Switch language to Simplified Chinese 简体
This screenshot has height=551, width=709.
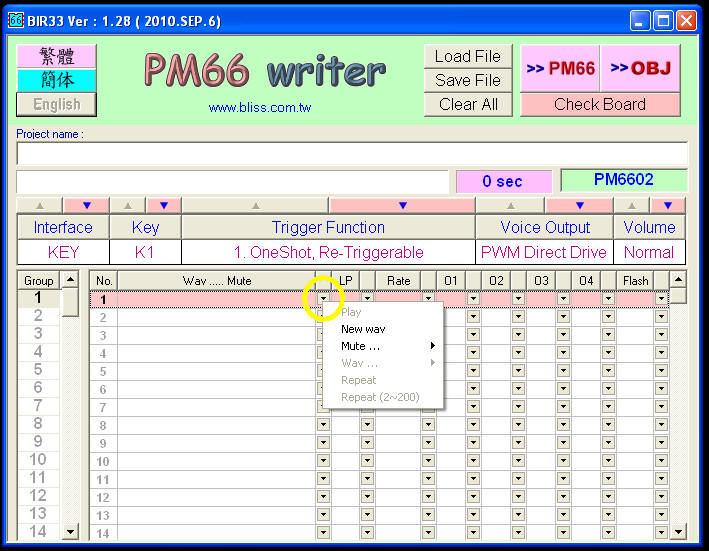coord(56,80)
